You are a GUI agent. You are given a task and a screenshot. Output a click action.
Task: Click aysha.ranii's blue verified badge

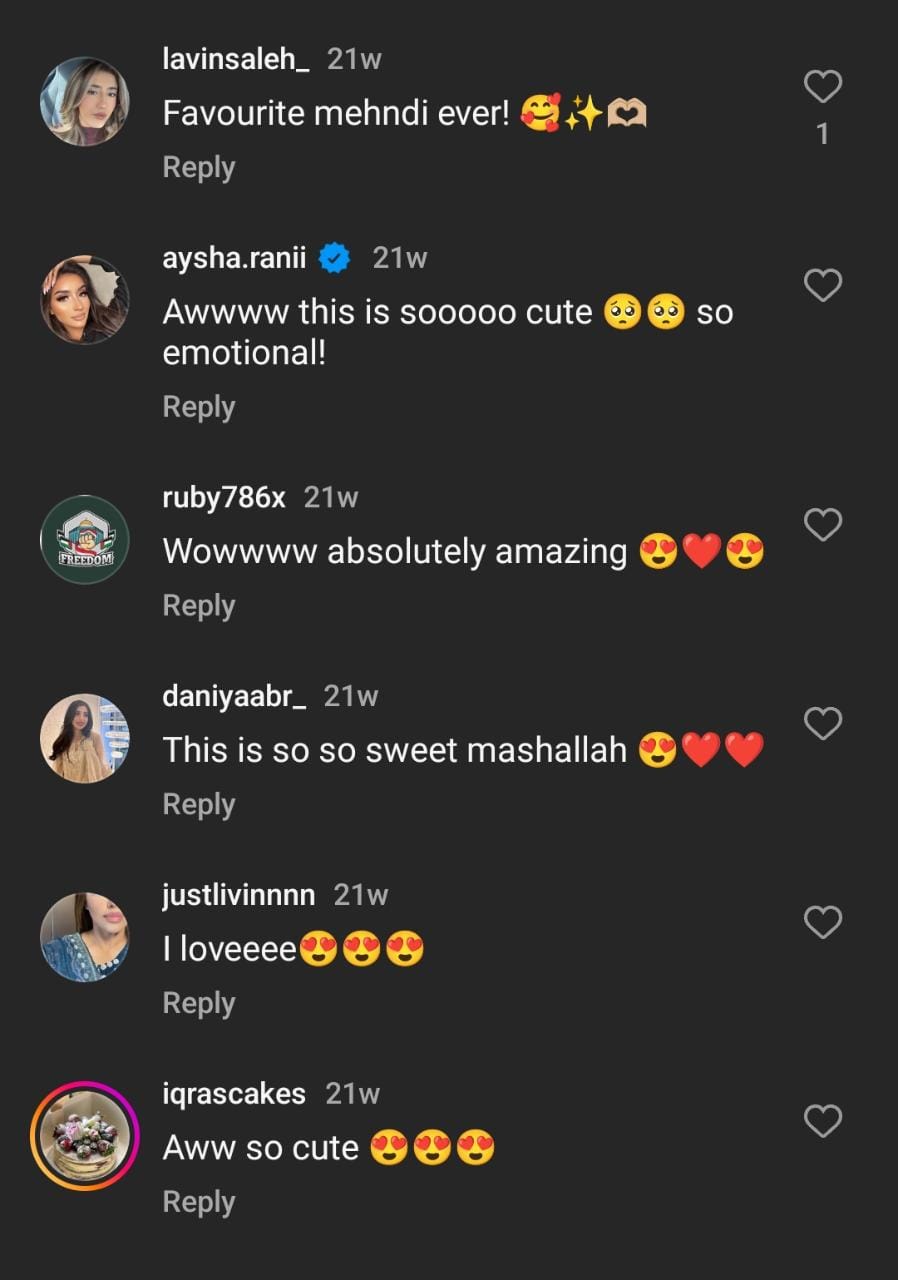[335, 258]
